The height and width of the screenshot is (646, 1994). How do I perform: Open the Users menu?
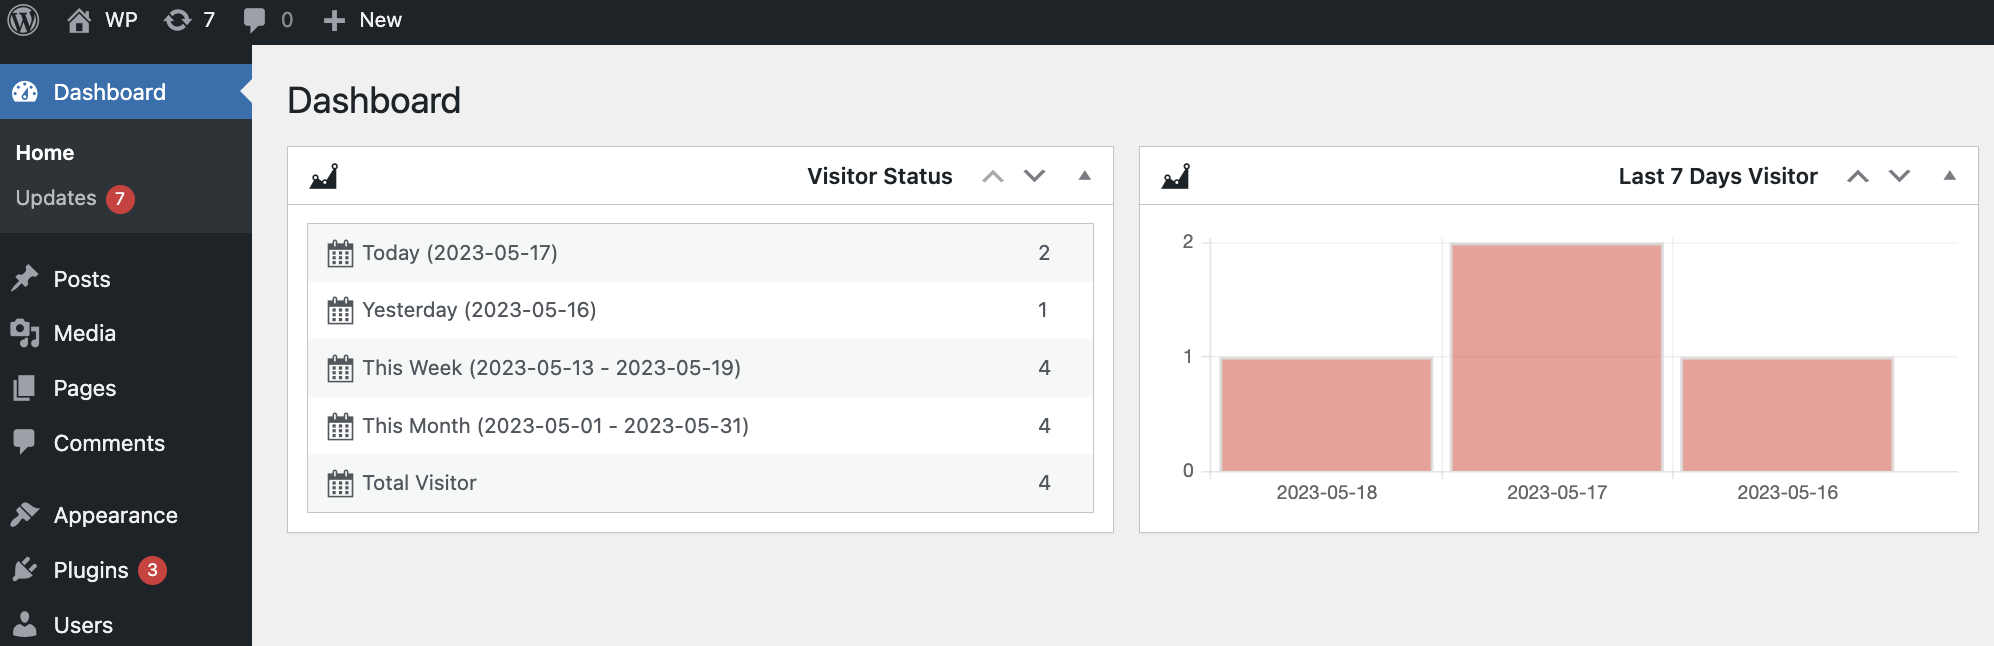(83, 625)
